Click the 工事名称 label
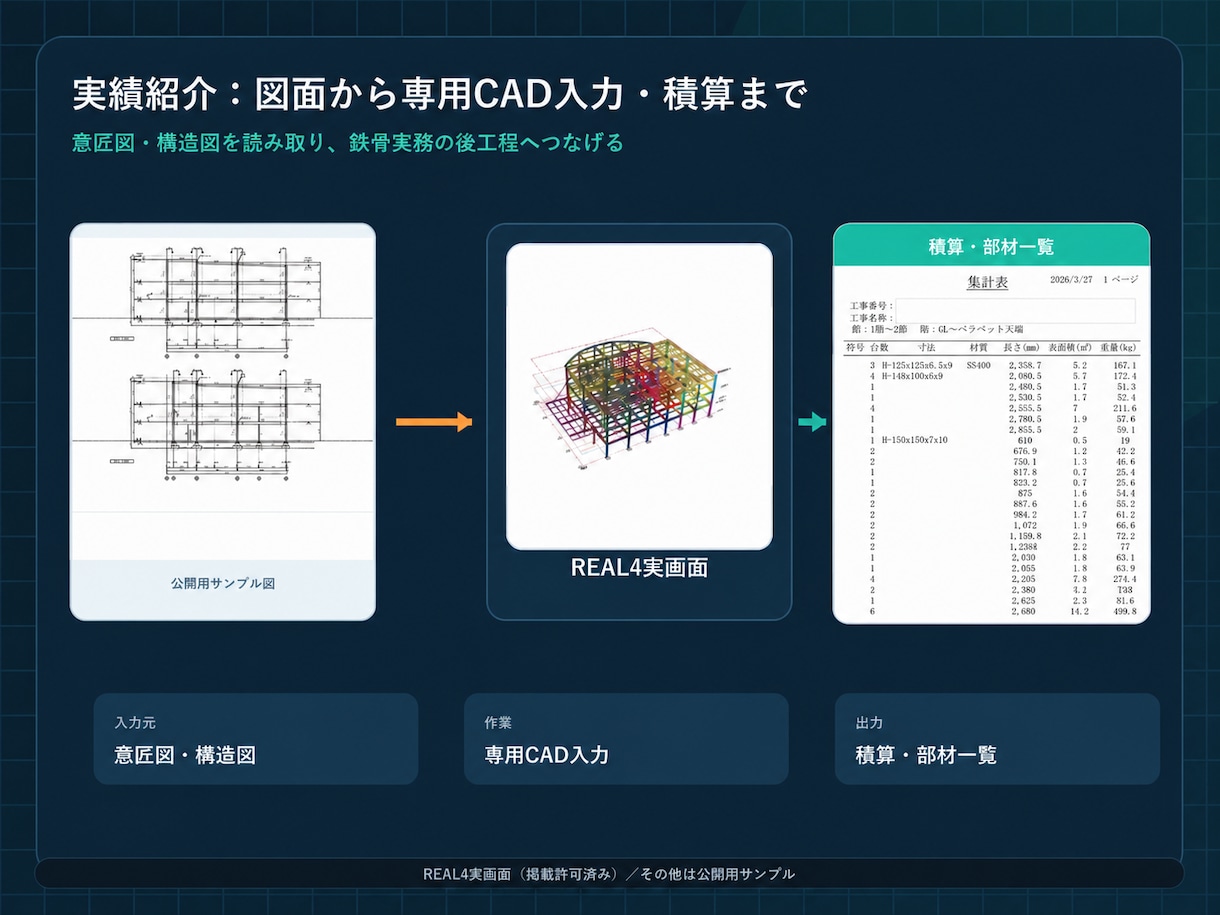 pos(871,317)
